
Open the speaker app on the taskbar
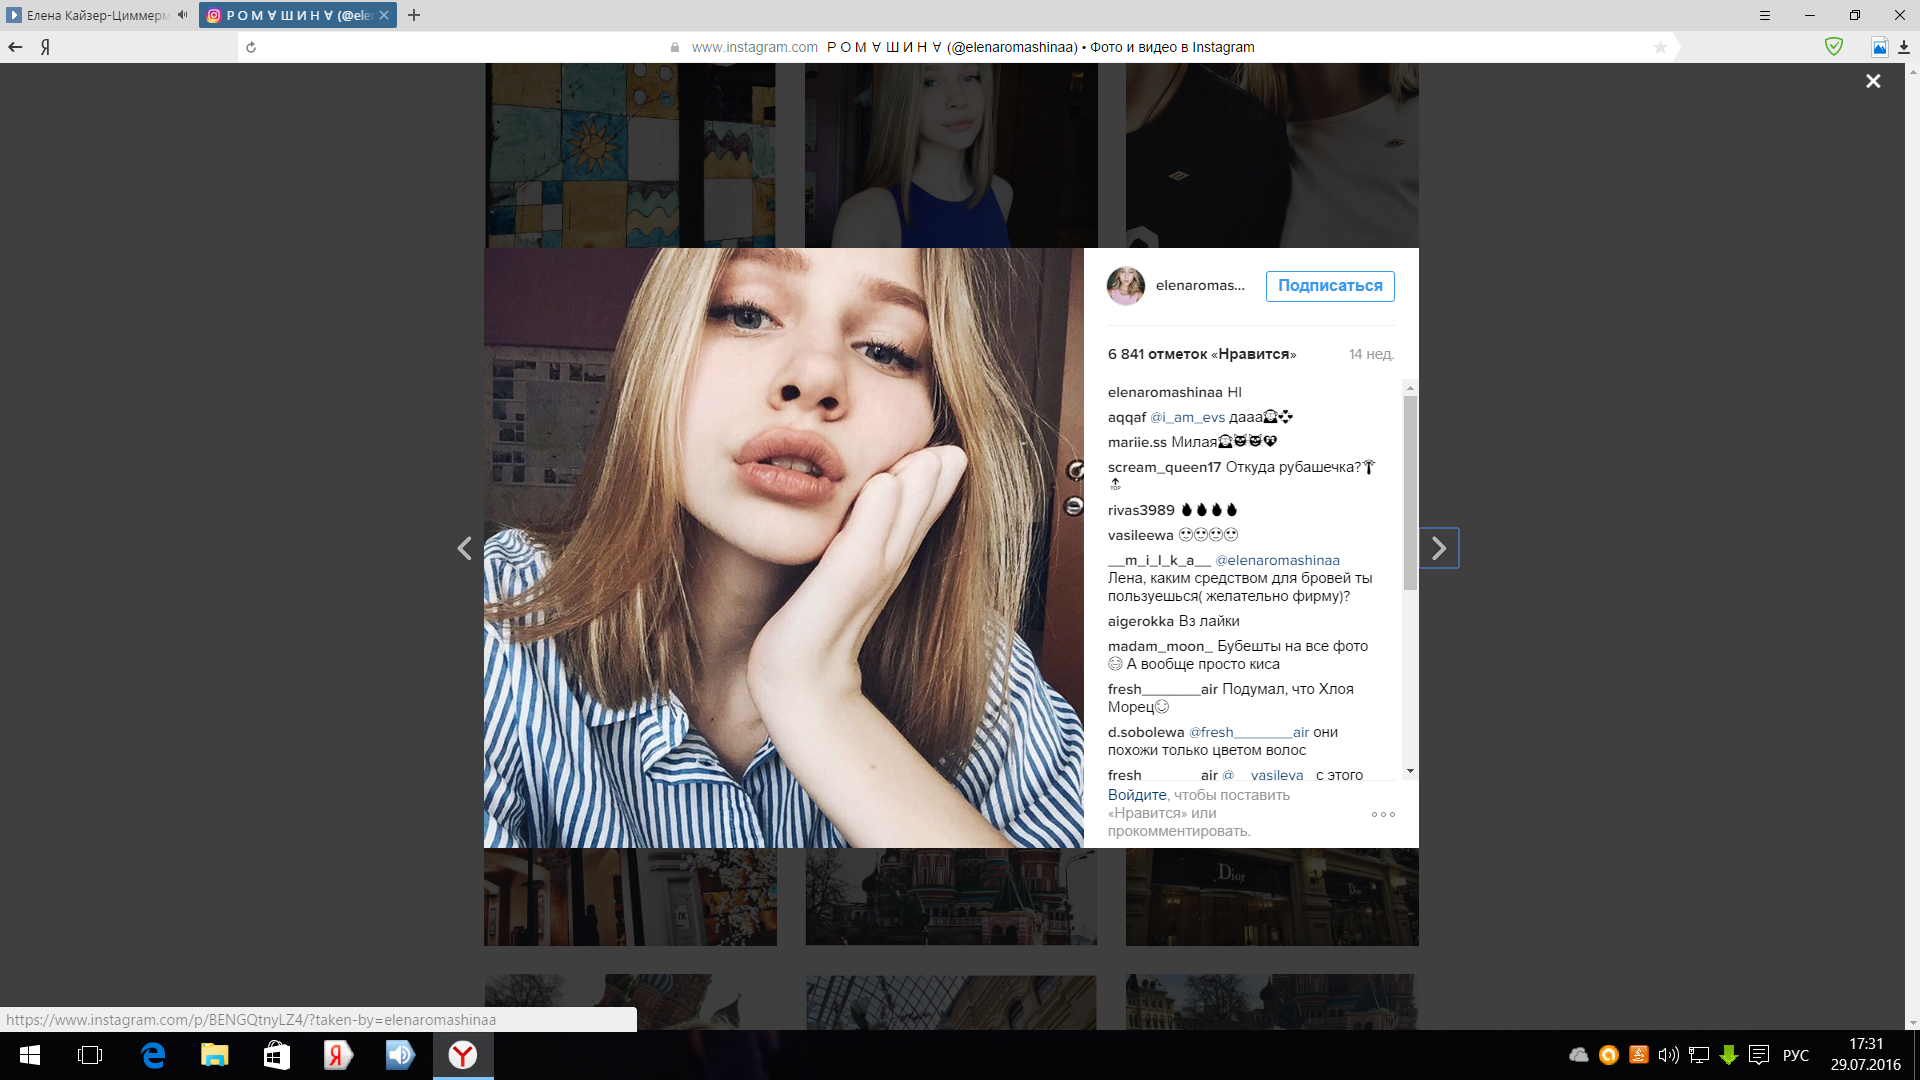click(x=400, y=1055)
